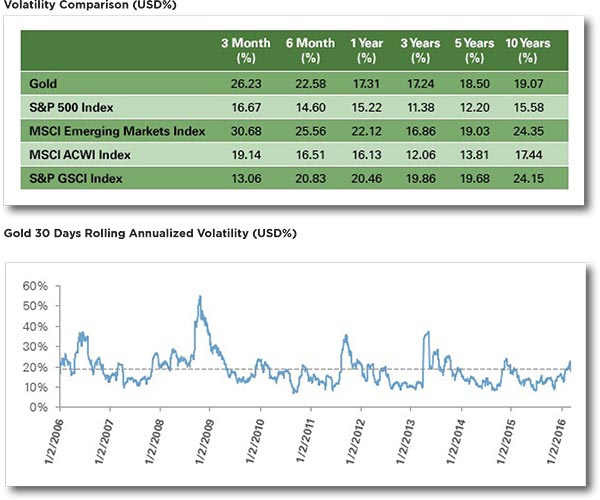Click the 1/2/2016 x-axis date label
Image resolution: width=600 pixels, height=500 pixels.
coord(556,441)
